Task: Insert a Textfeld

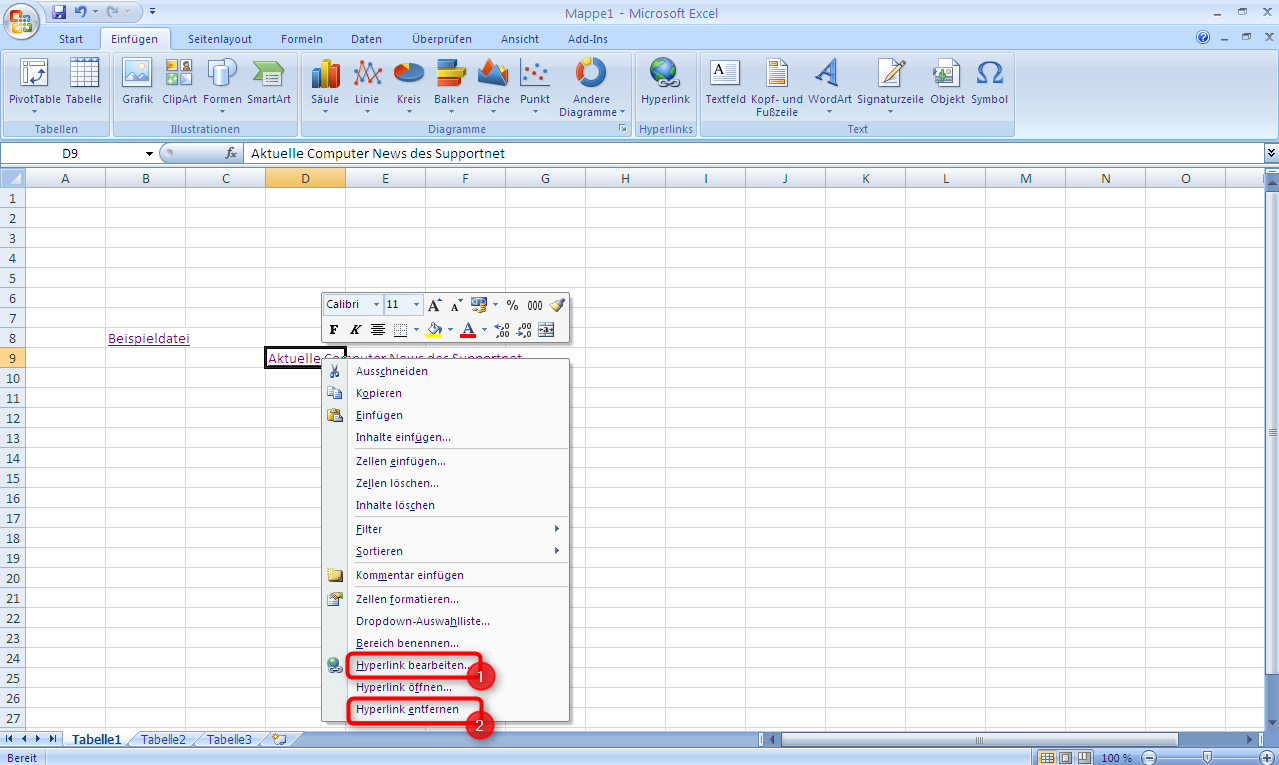Action: [x=725, y=82]
